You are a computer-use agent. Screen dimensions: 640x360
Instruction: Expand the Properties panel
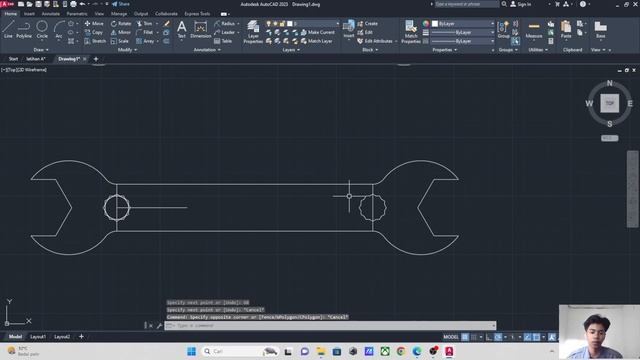click(x=444, y=50)
